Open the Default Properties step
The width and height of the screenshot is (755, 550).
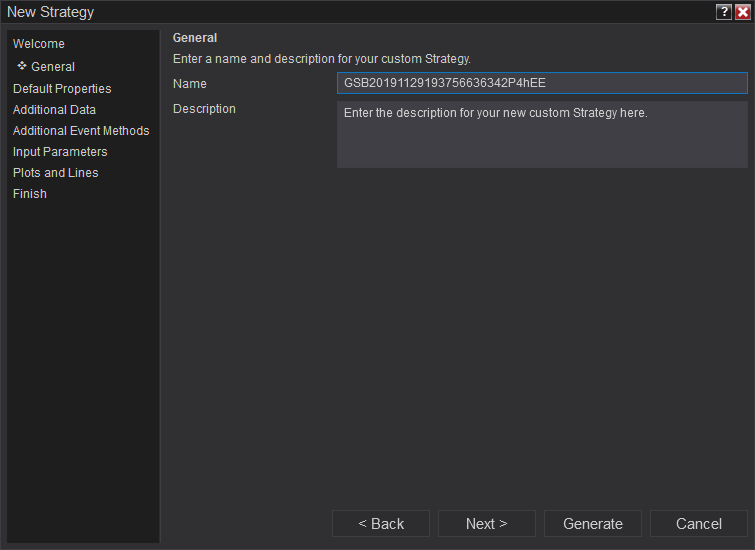[62, 89]
